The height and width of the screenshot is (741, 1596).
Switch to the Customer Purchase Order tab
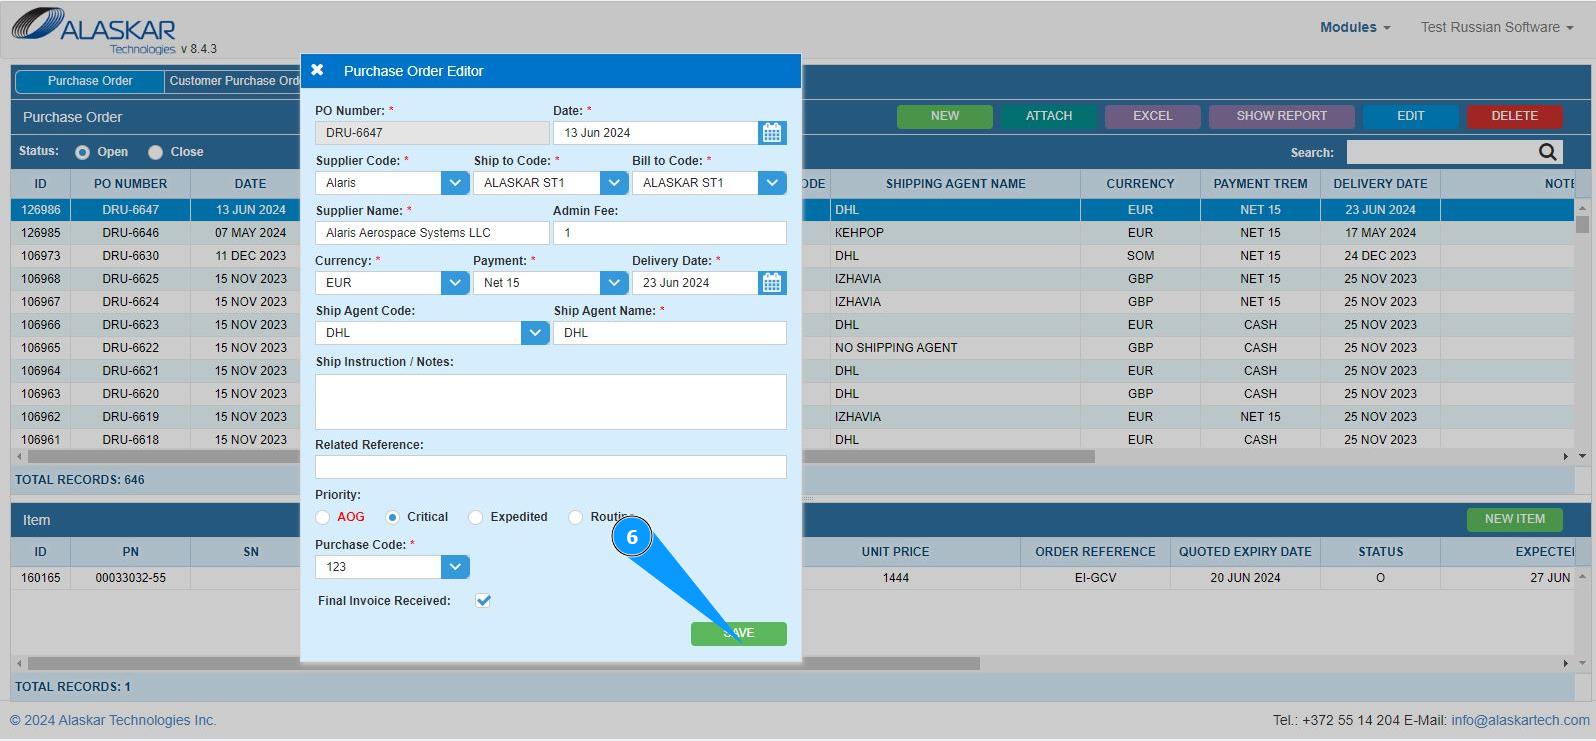click(x=234, y=81)
